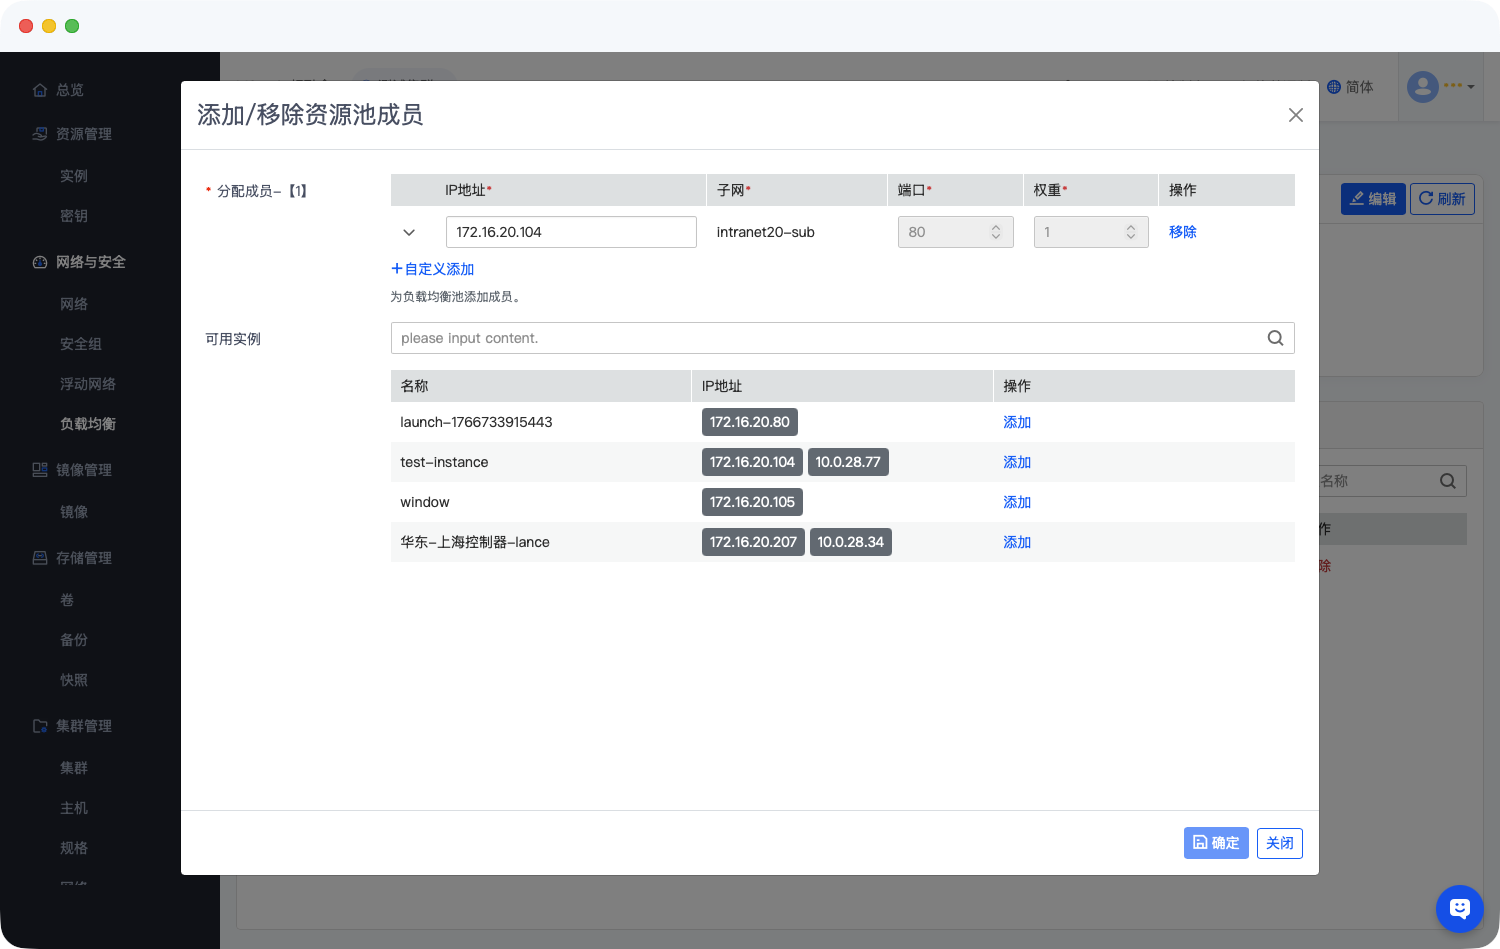Close the add/remove pool member dialog
1500x949 pixels.
1295,115
